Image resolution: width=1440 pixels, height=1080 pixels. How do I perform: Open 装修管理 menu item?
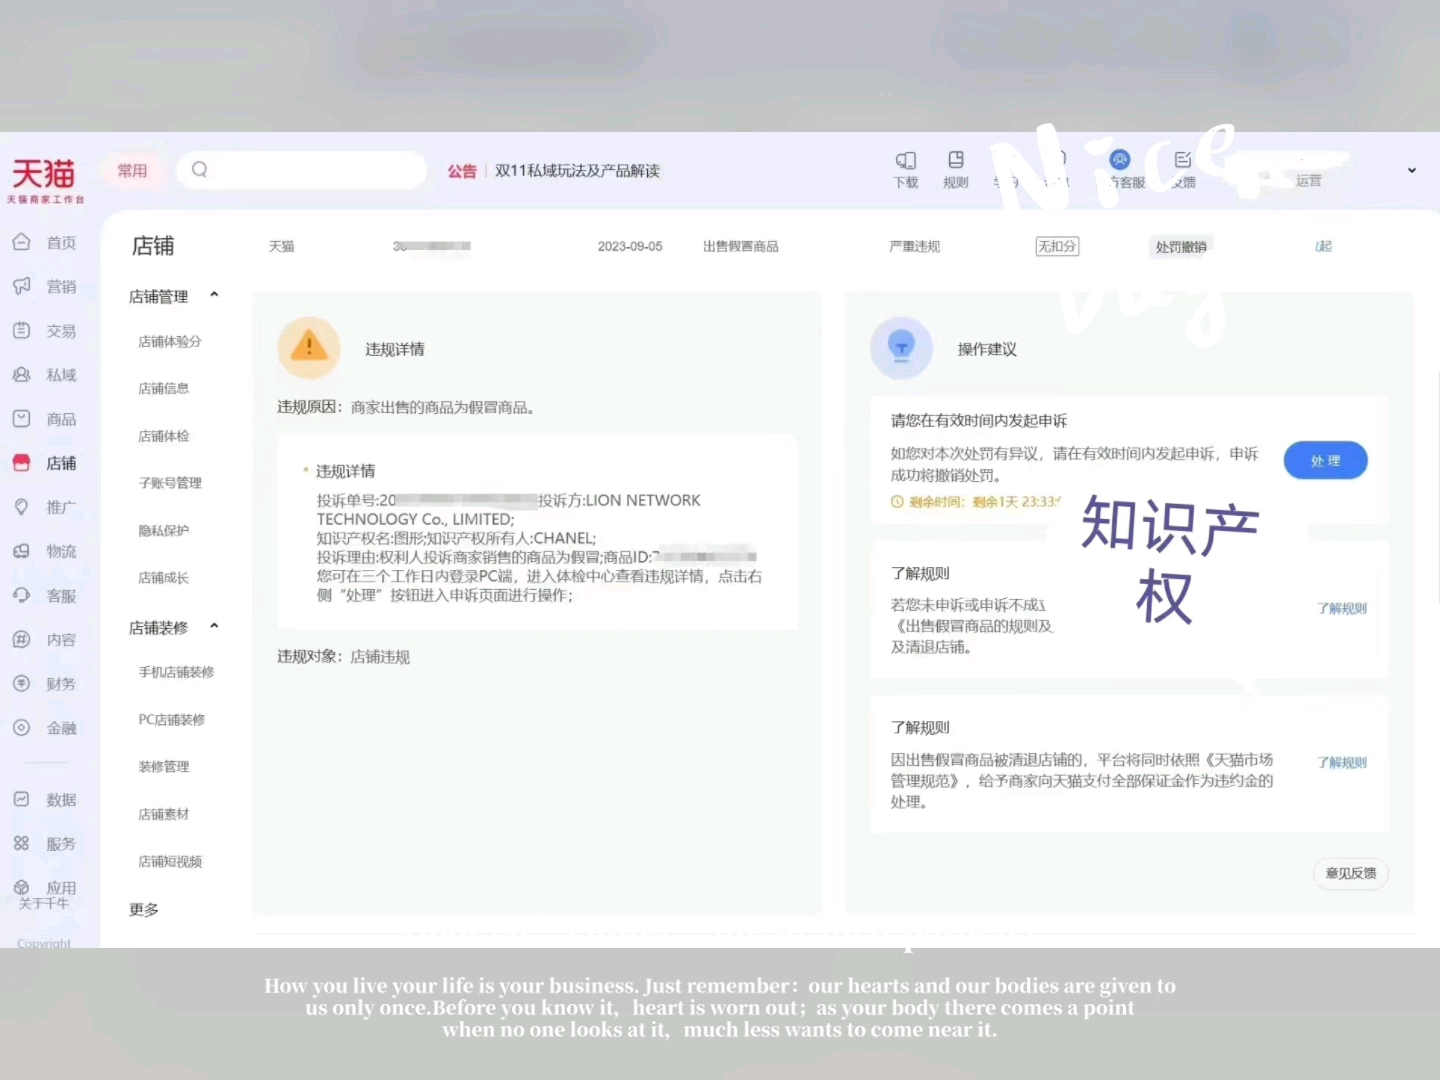164,766
